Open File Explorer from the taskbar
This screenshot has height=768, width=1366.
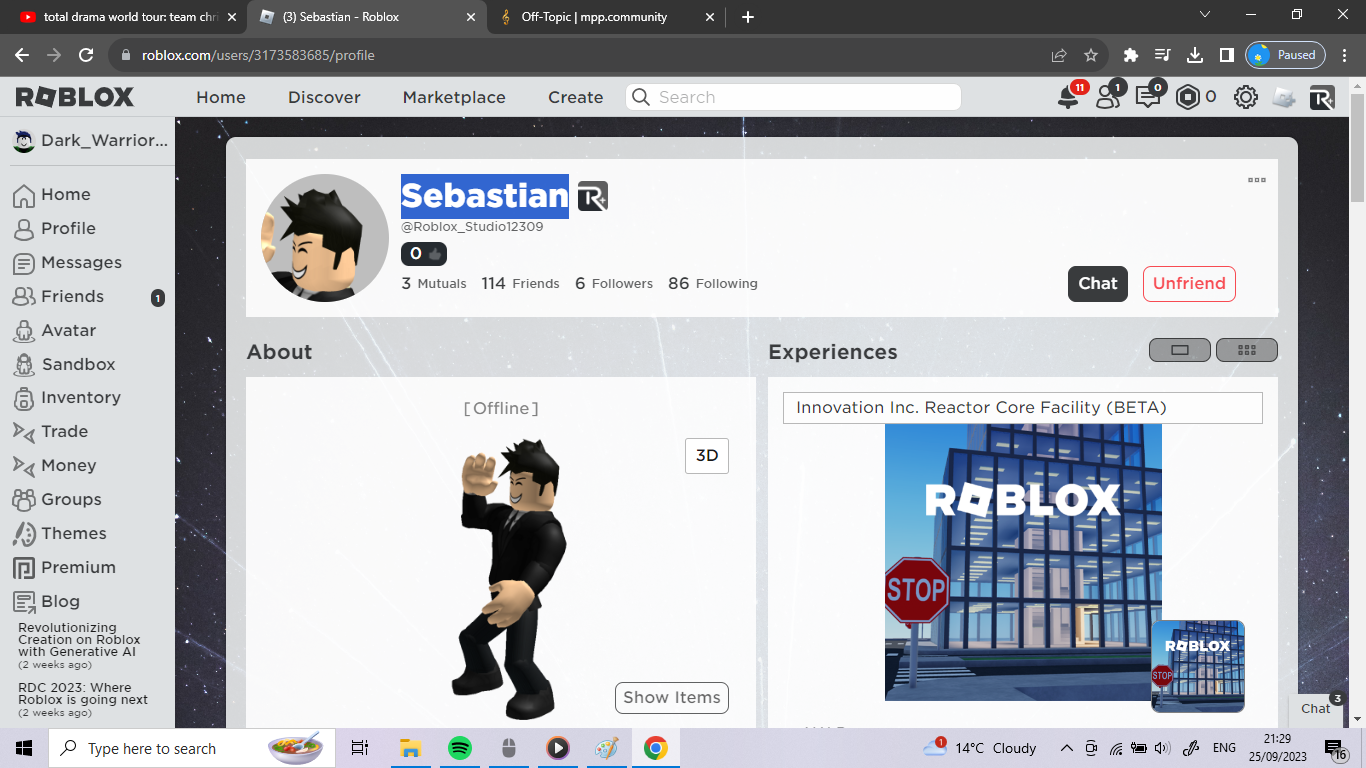coord(409,748)
